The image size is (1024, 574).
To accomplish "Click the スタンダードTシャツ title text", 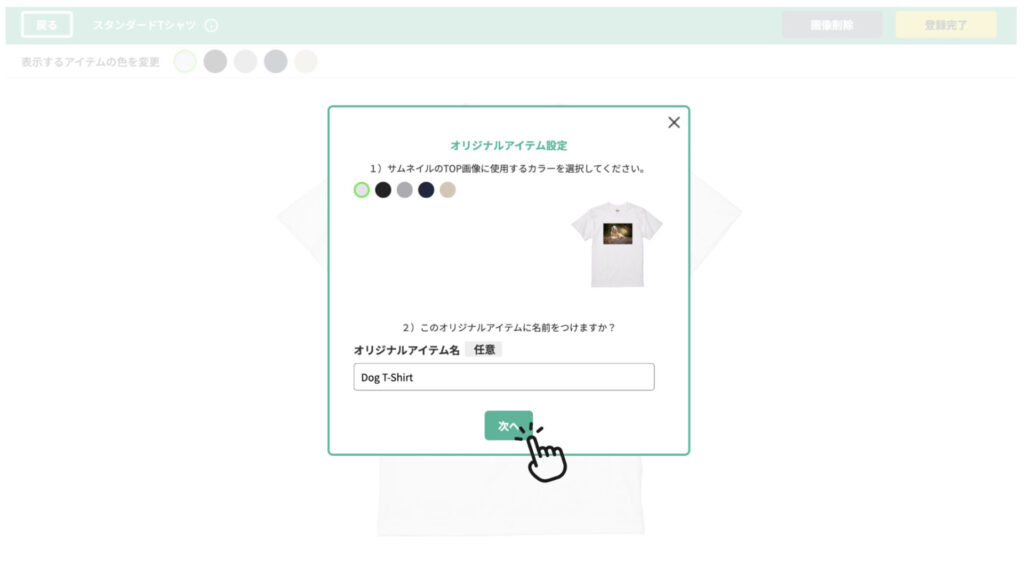I will [x=144, y=25].
